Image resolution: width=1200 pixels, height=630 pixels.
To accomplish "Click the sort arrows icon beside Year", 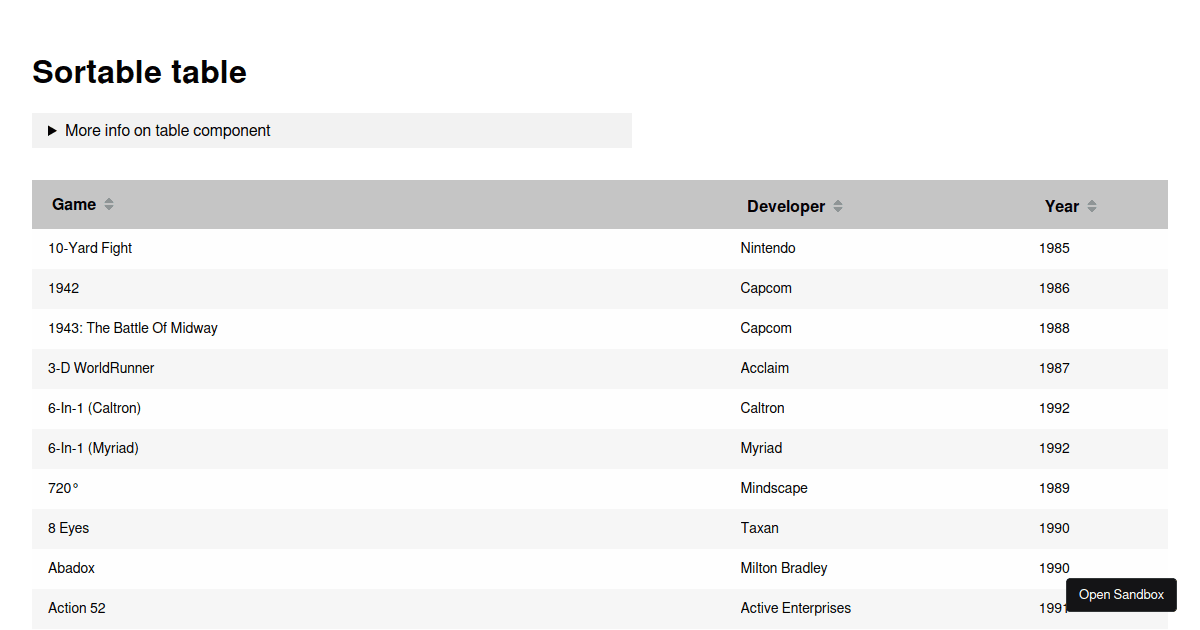I will (1092, 206).
